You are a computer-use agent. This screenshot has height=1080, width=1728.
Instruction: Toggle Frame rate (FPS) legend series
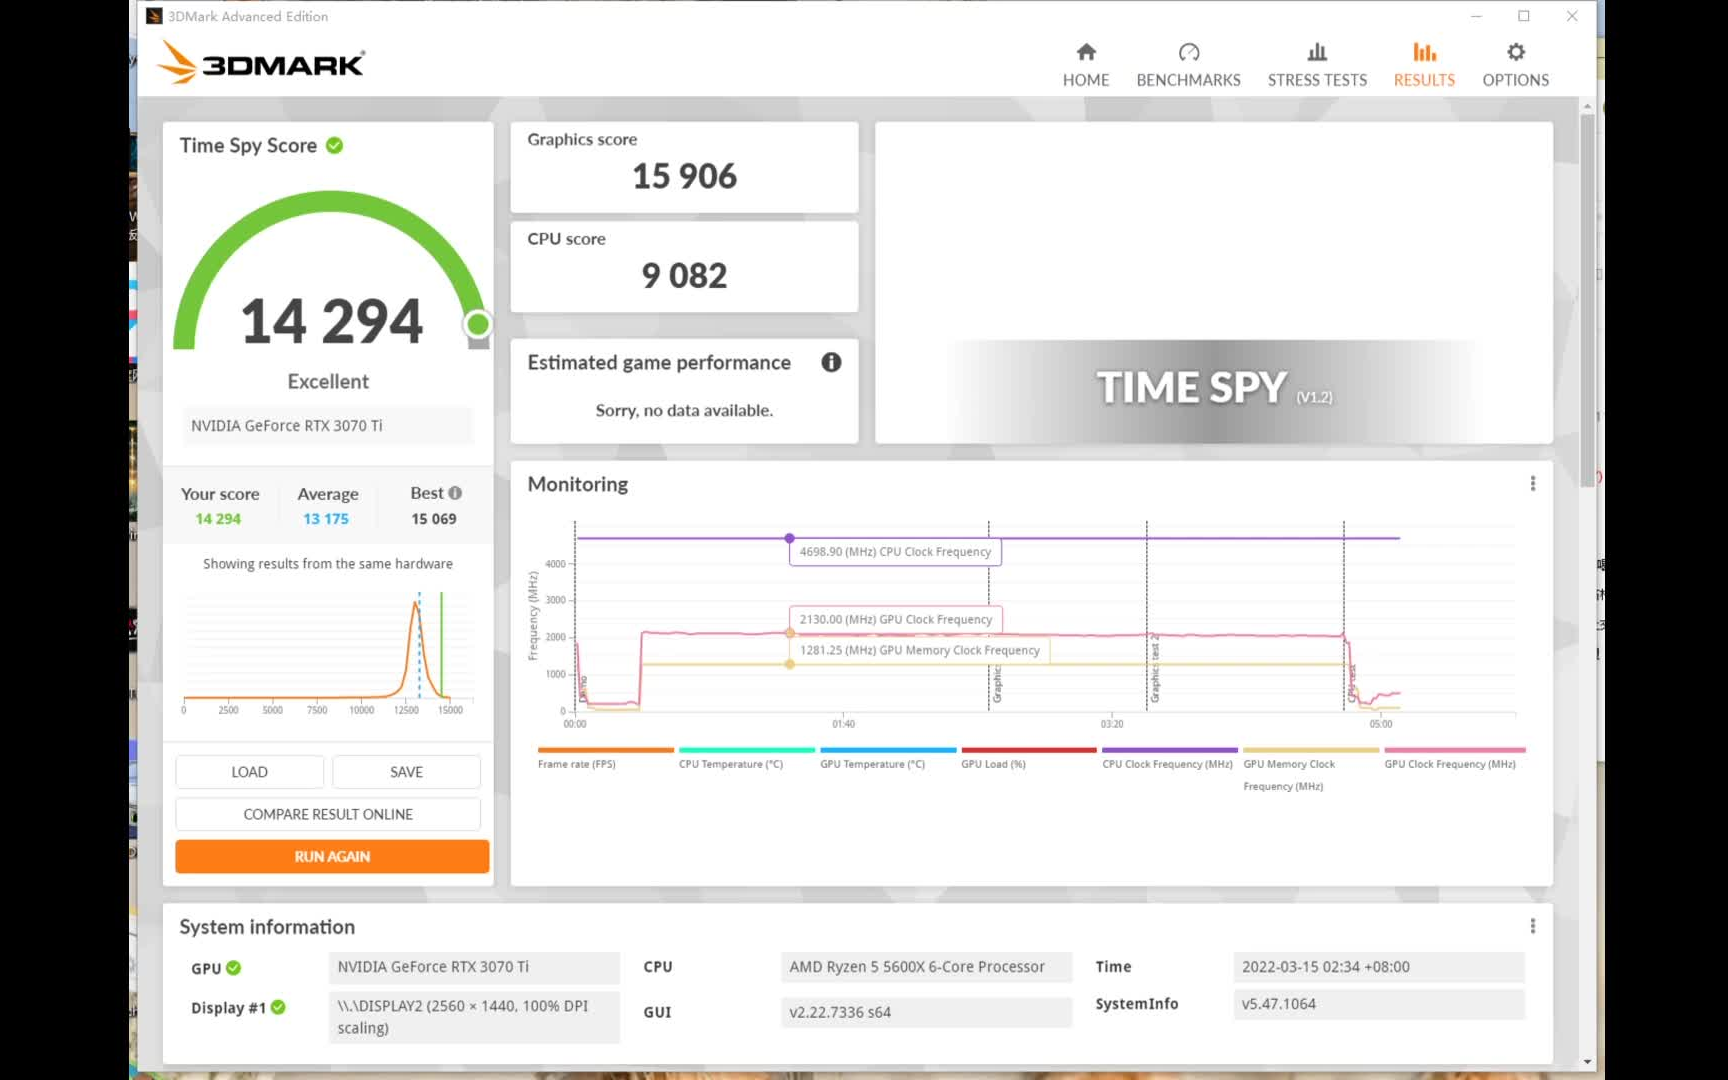coord(605,758)
